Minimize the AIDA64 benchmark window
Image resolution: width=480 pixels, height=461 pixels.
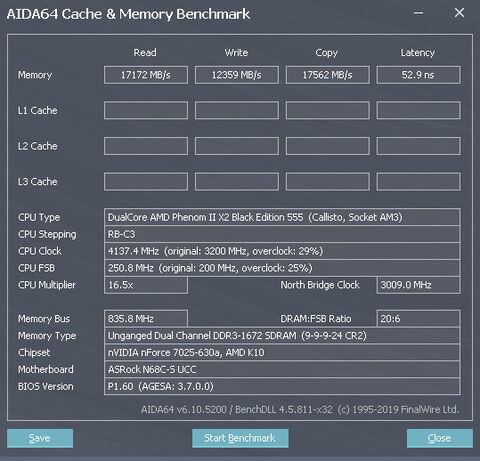(x=418, y=13)
